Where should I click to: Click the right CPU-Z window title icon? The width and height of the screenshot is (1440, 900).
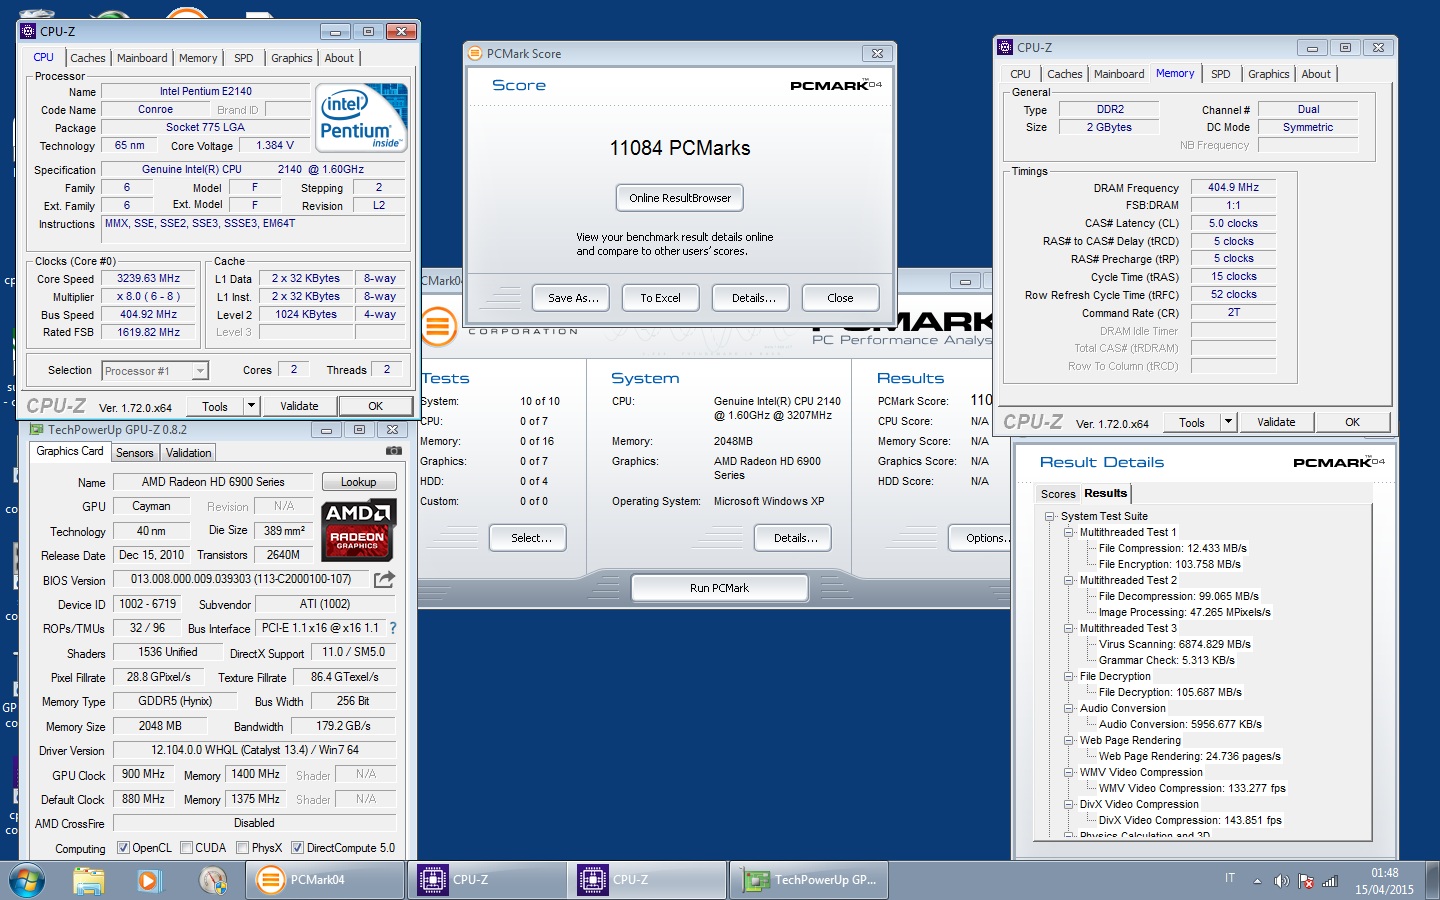(x=1005, y=47)
